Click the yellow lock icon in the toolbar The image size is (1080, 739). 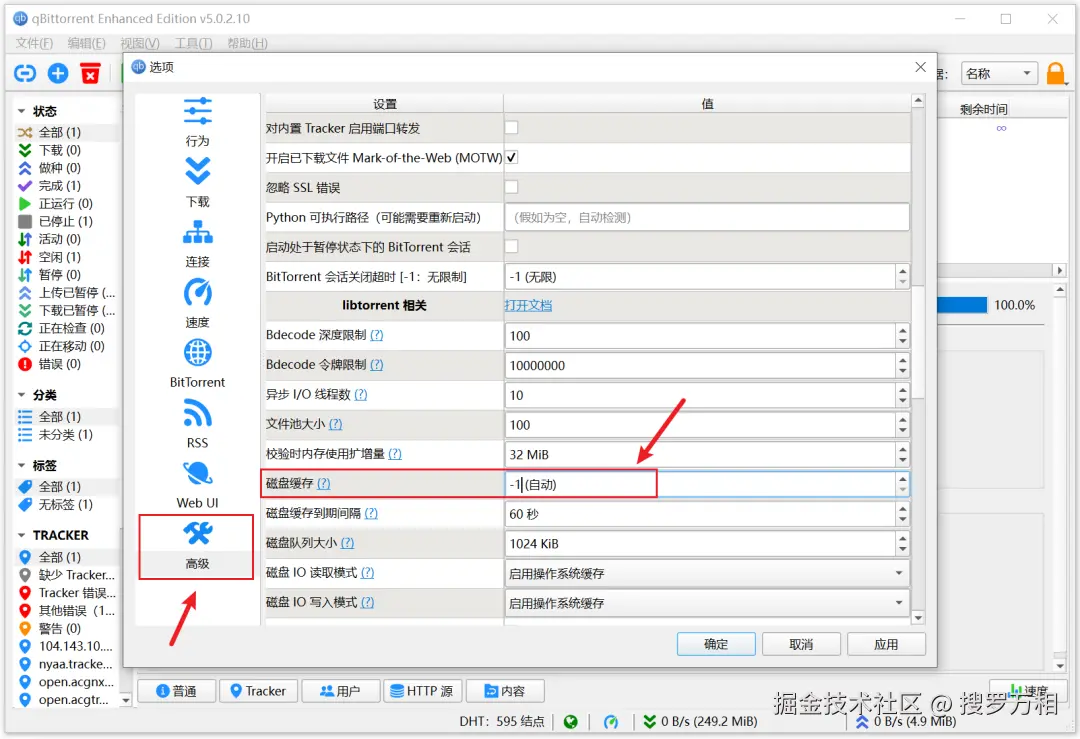click(1056, 73)
